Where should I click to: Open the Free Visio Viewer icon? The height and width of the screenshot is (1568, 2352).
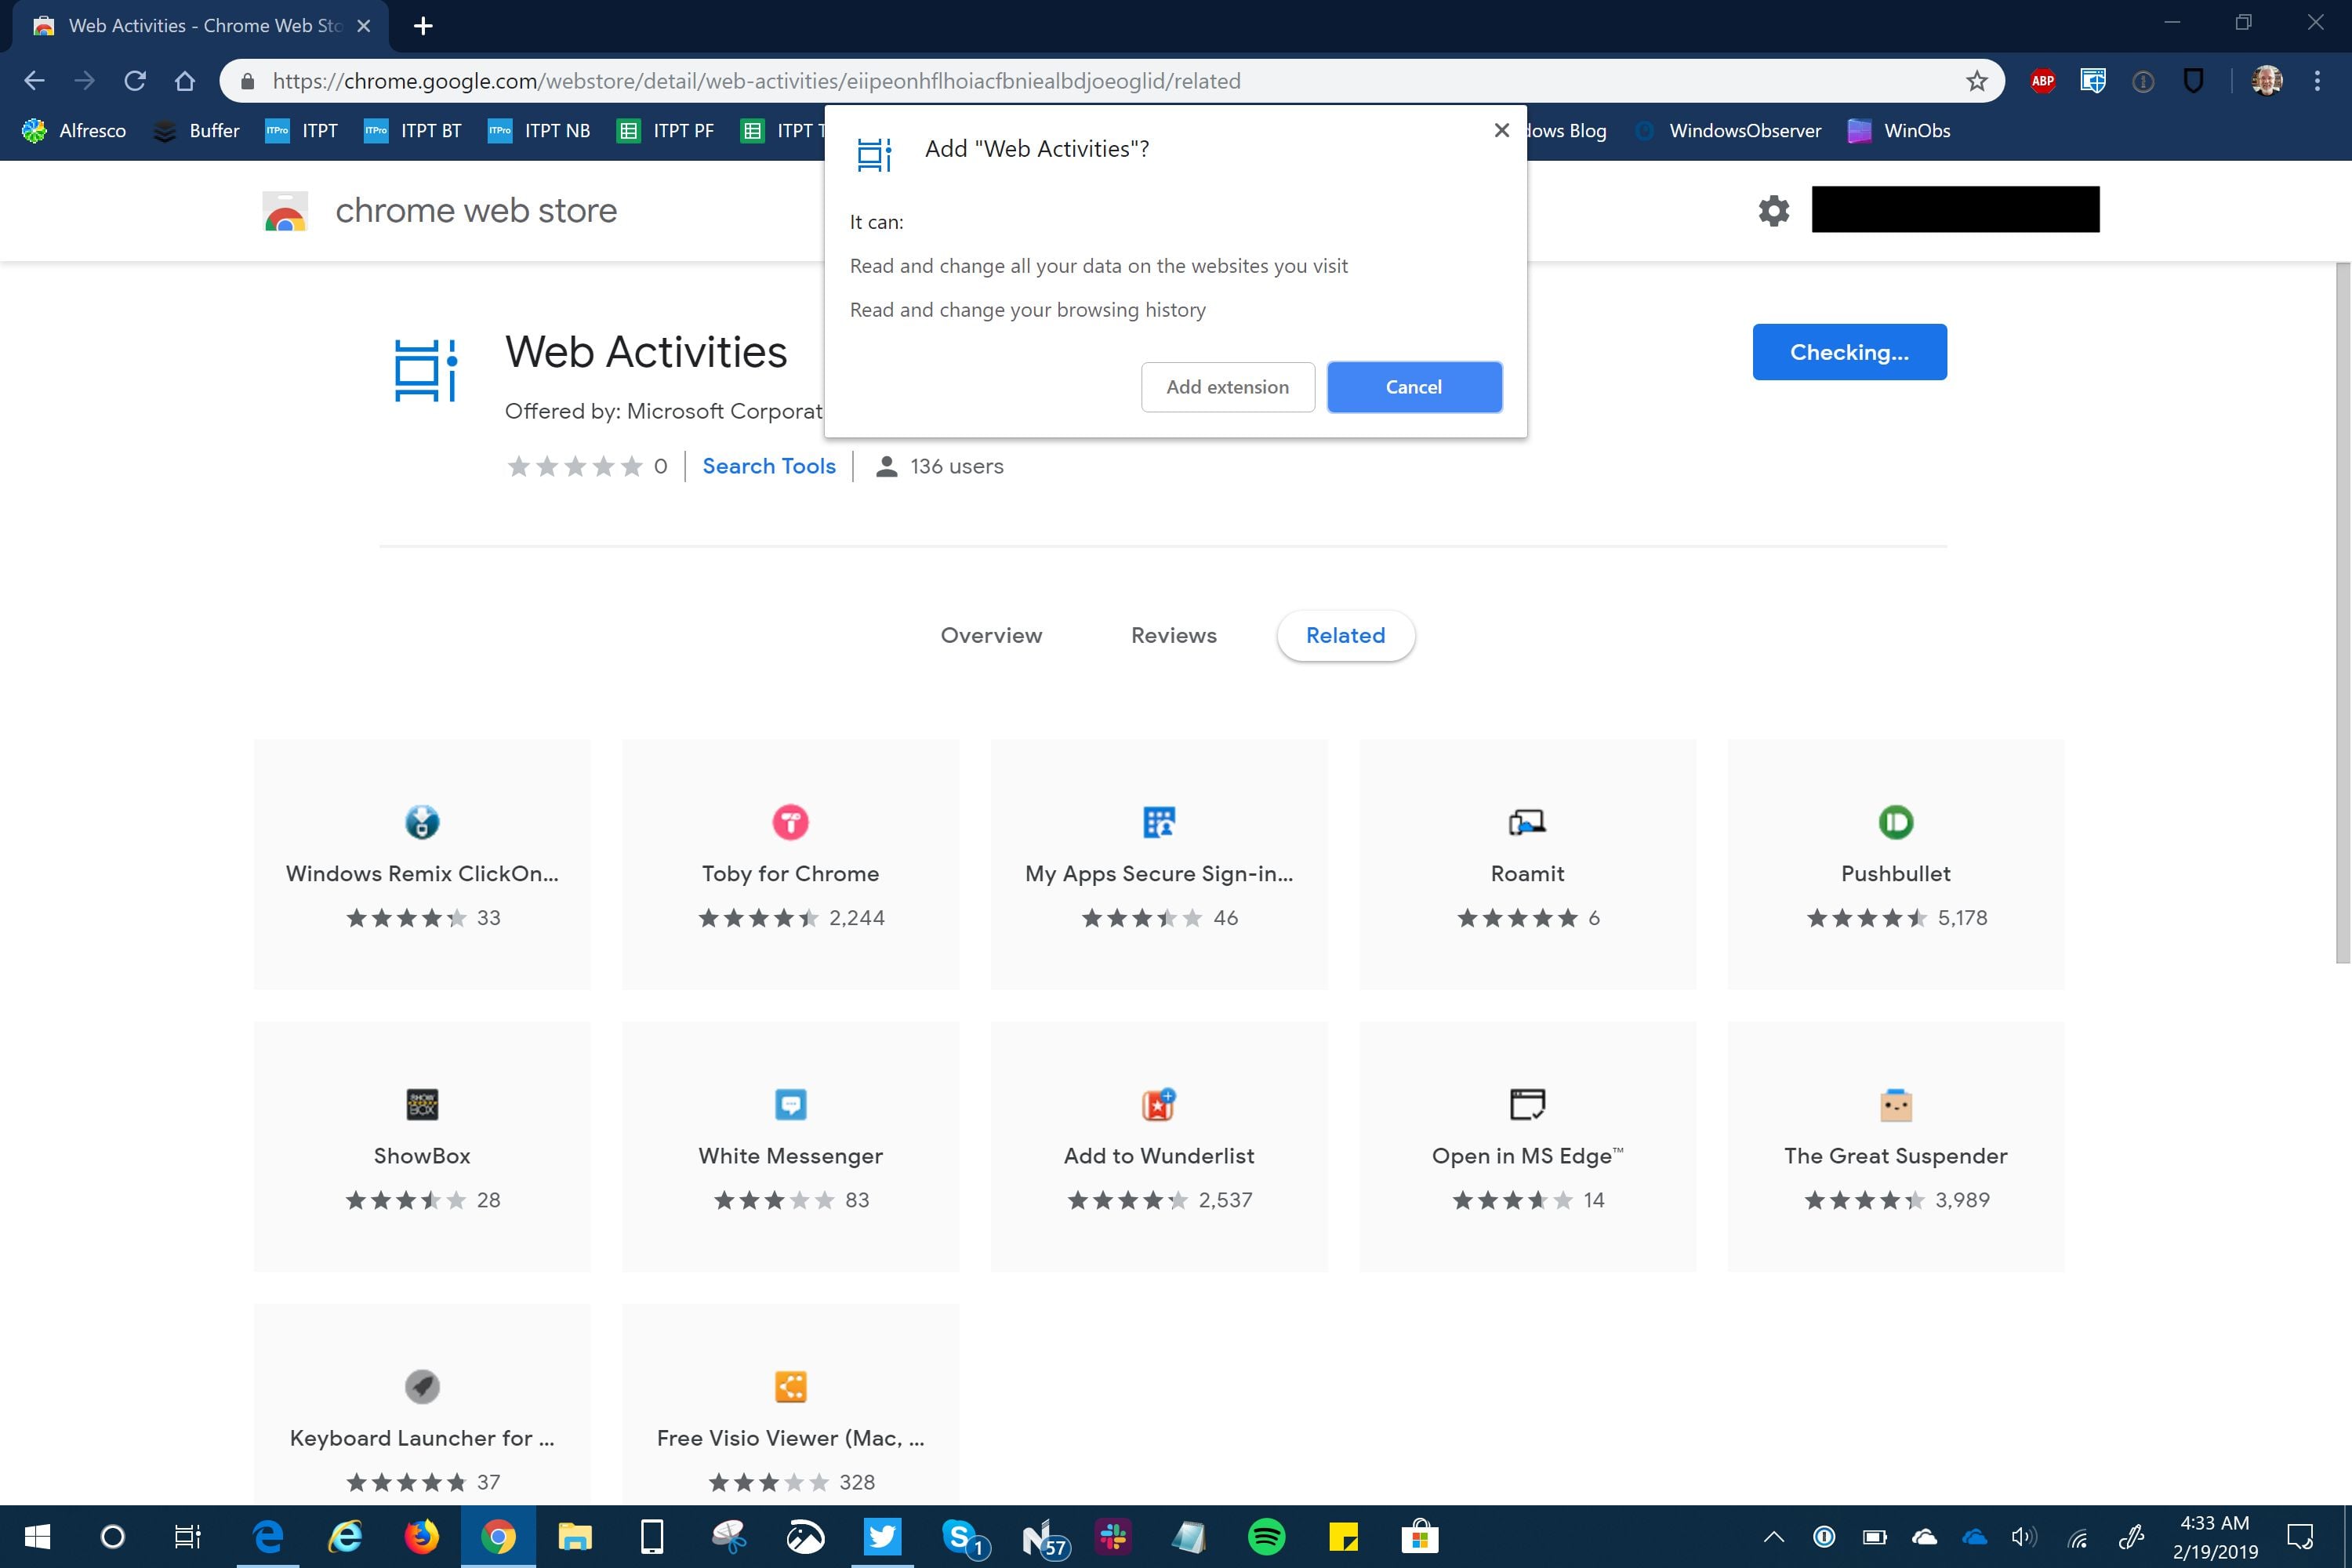[x=790, y=1386]
